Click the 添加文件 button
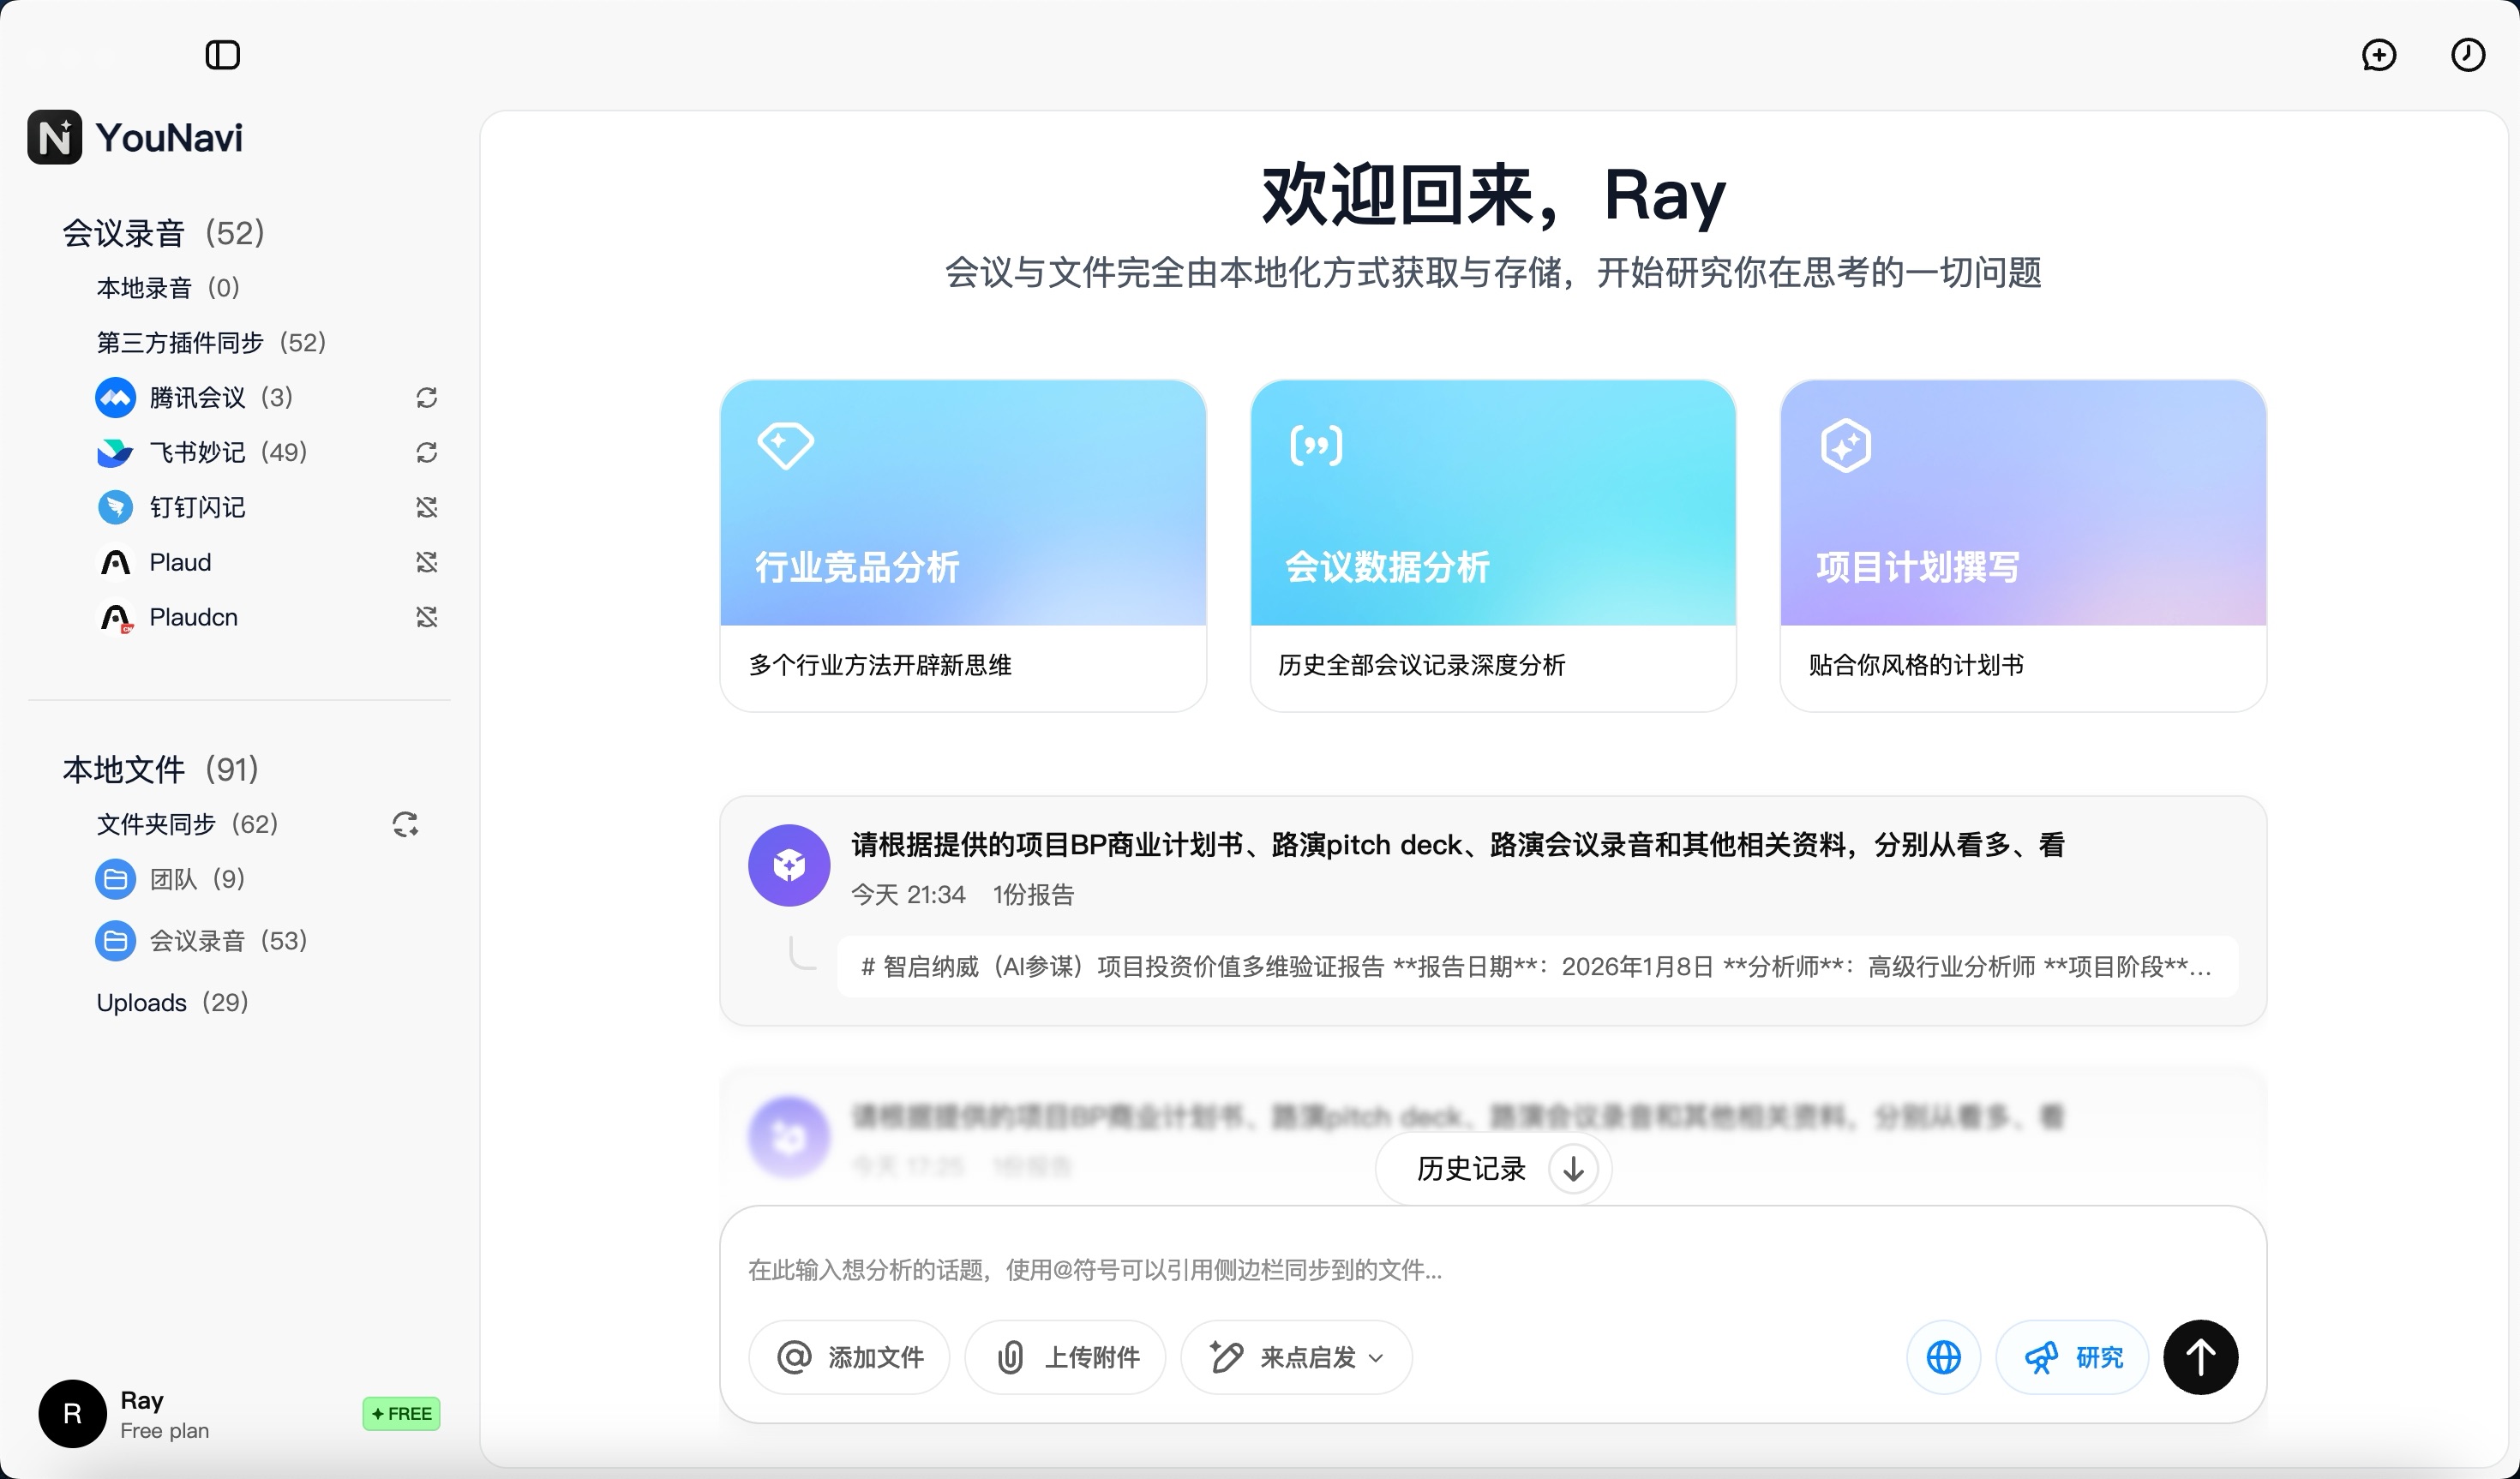Image resolution: width=2520 pixels, height=1479 pixels. click(849, 1357)
